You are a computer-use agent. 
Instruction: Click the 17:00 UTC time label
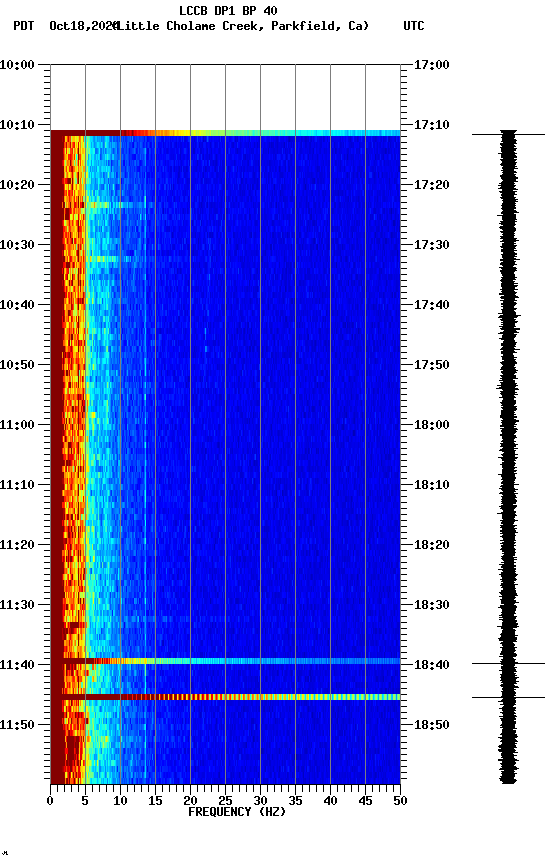431,65
